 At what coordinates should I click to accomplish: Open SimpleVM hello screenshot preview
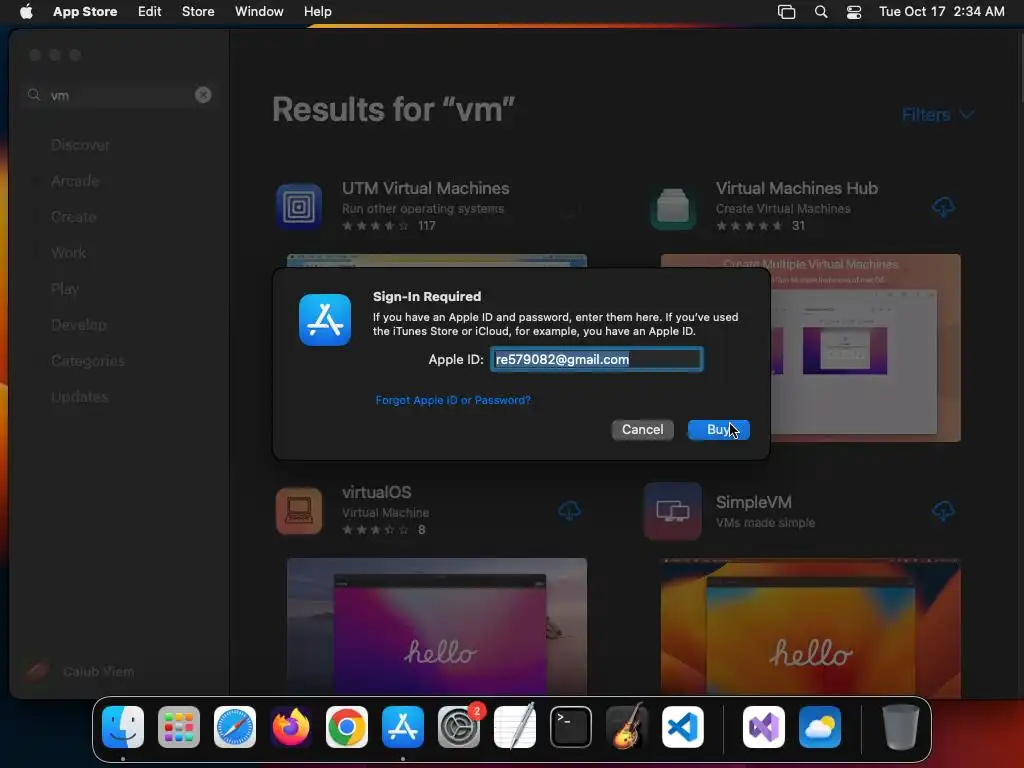click(x=810, y=626)
